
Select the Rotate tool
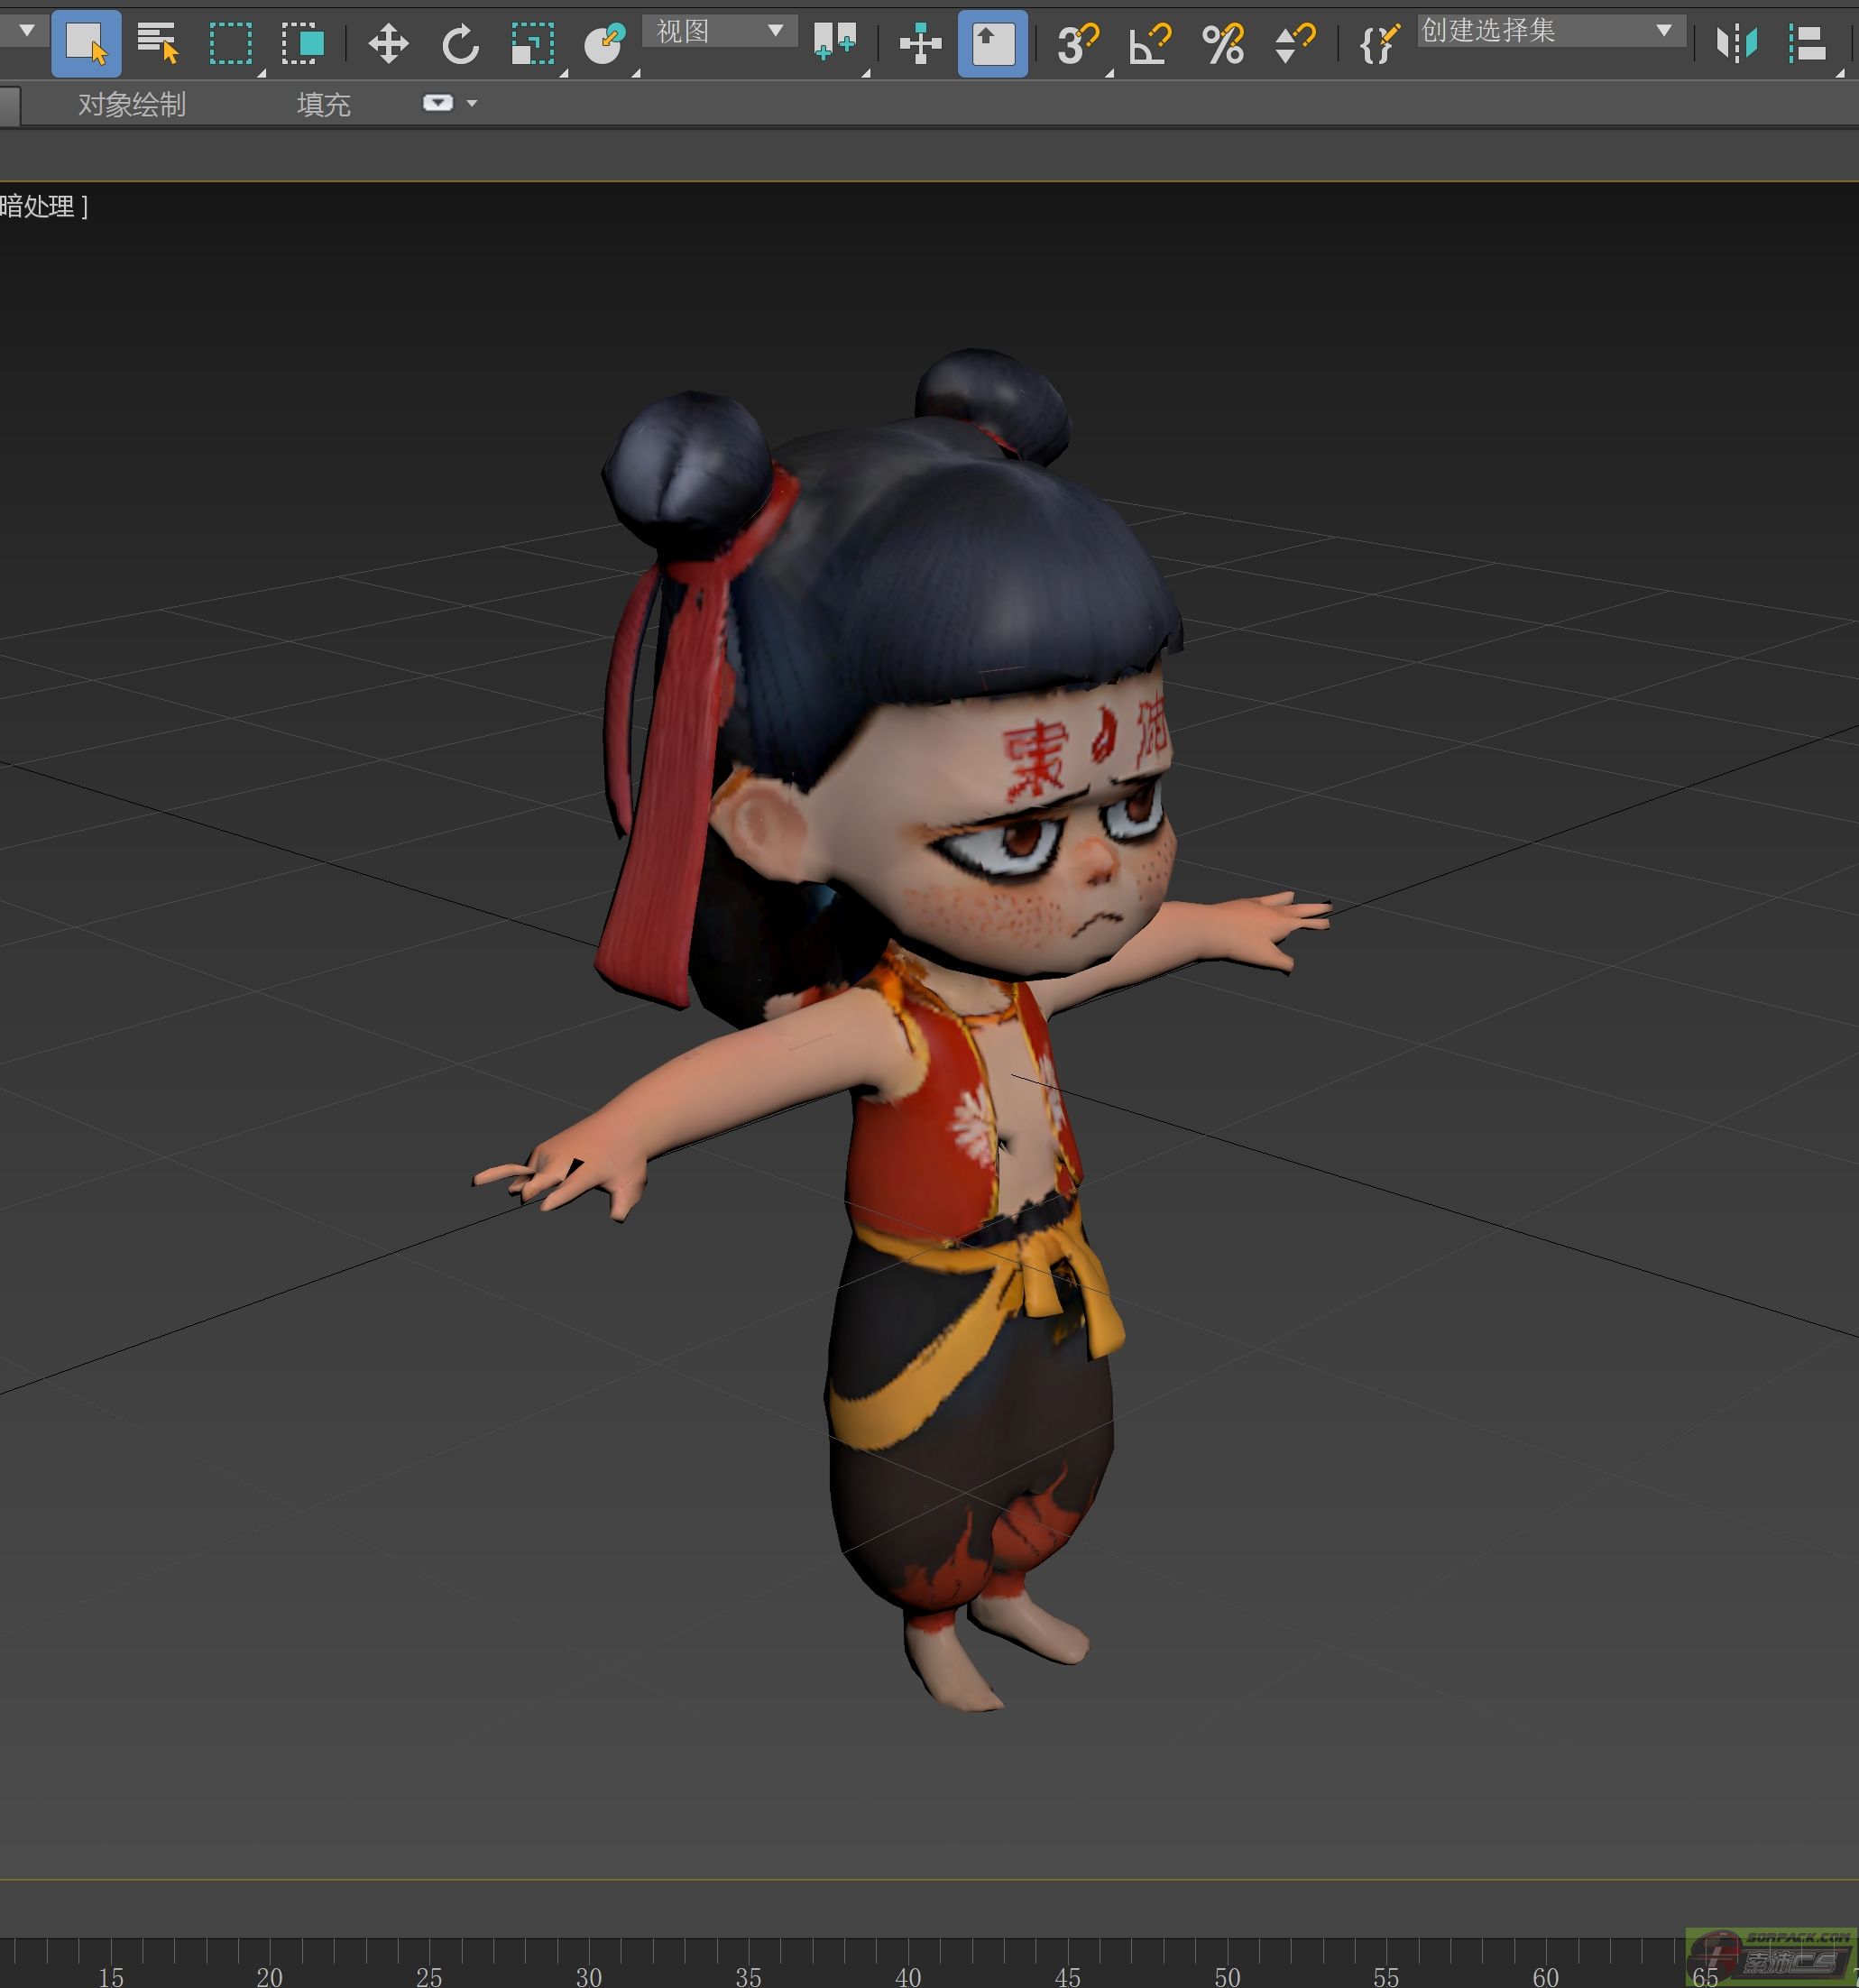(x=460, y=44)
